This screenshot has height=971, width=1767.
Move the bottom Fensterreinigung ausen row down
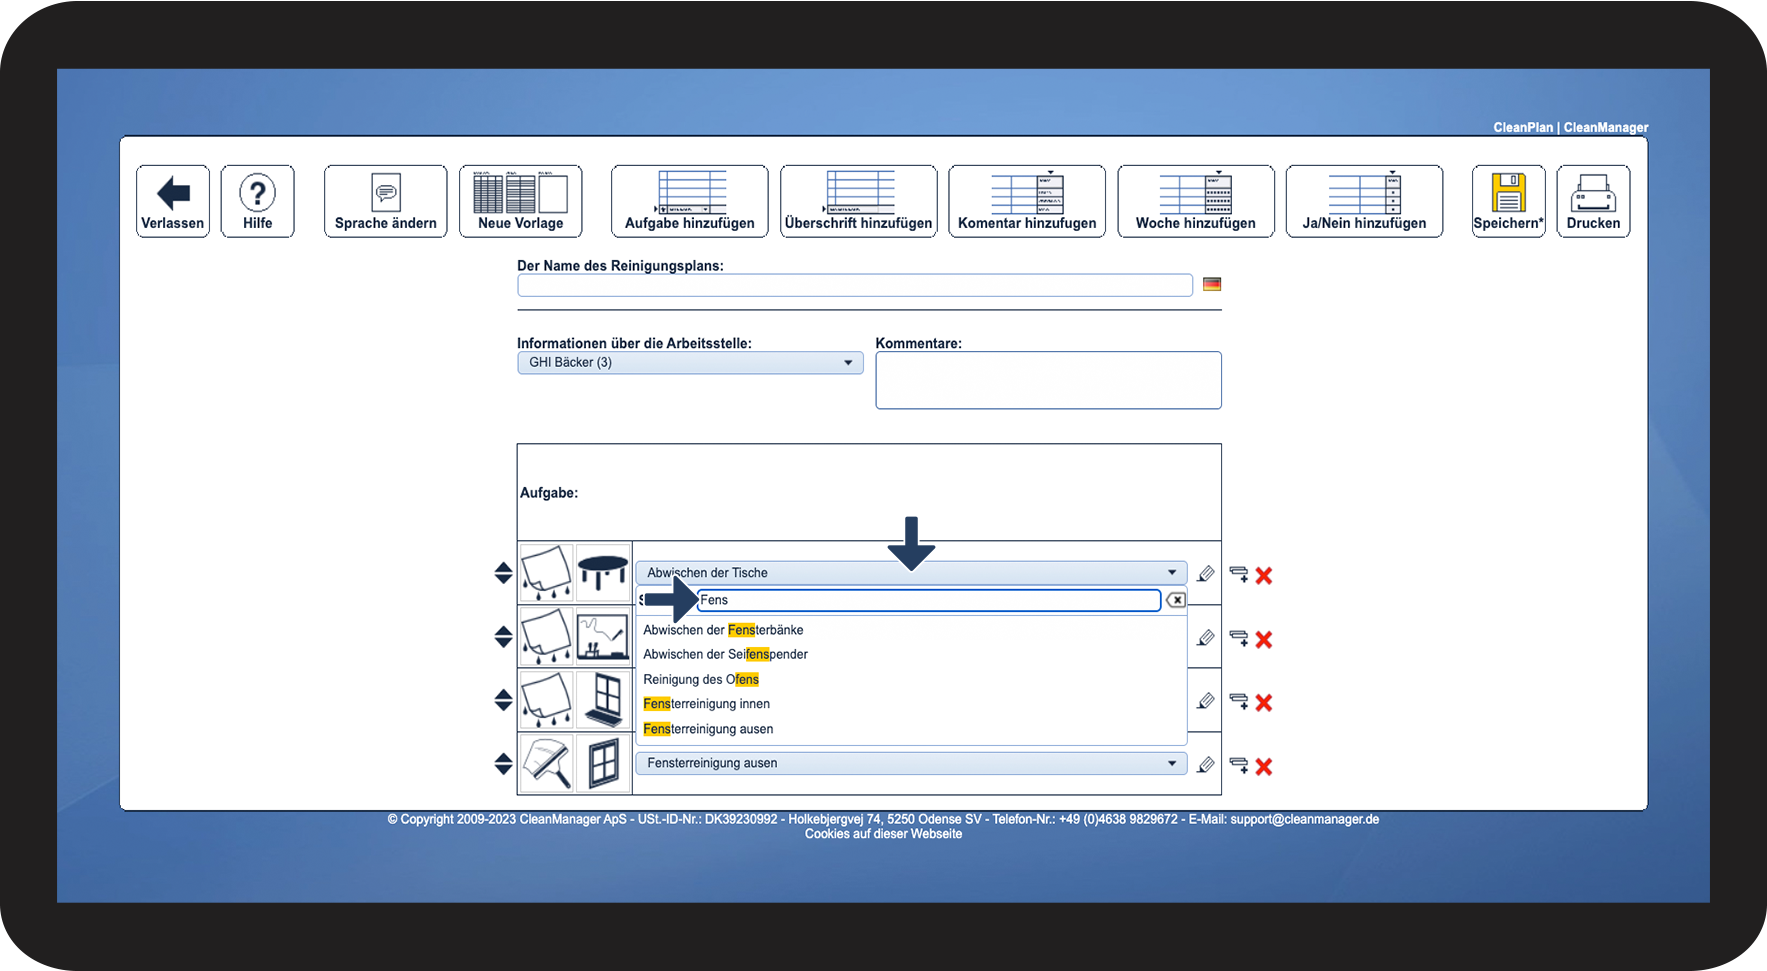click(x=503, y=770)
